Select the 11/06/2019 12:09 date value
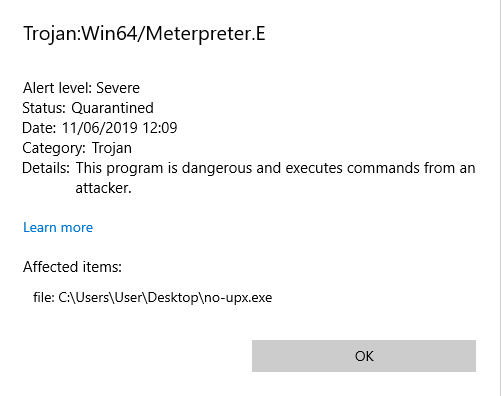Viewport: 501px width, 396px height. click(119, 128)
